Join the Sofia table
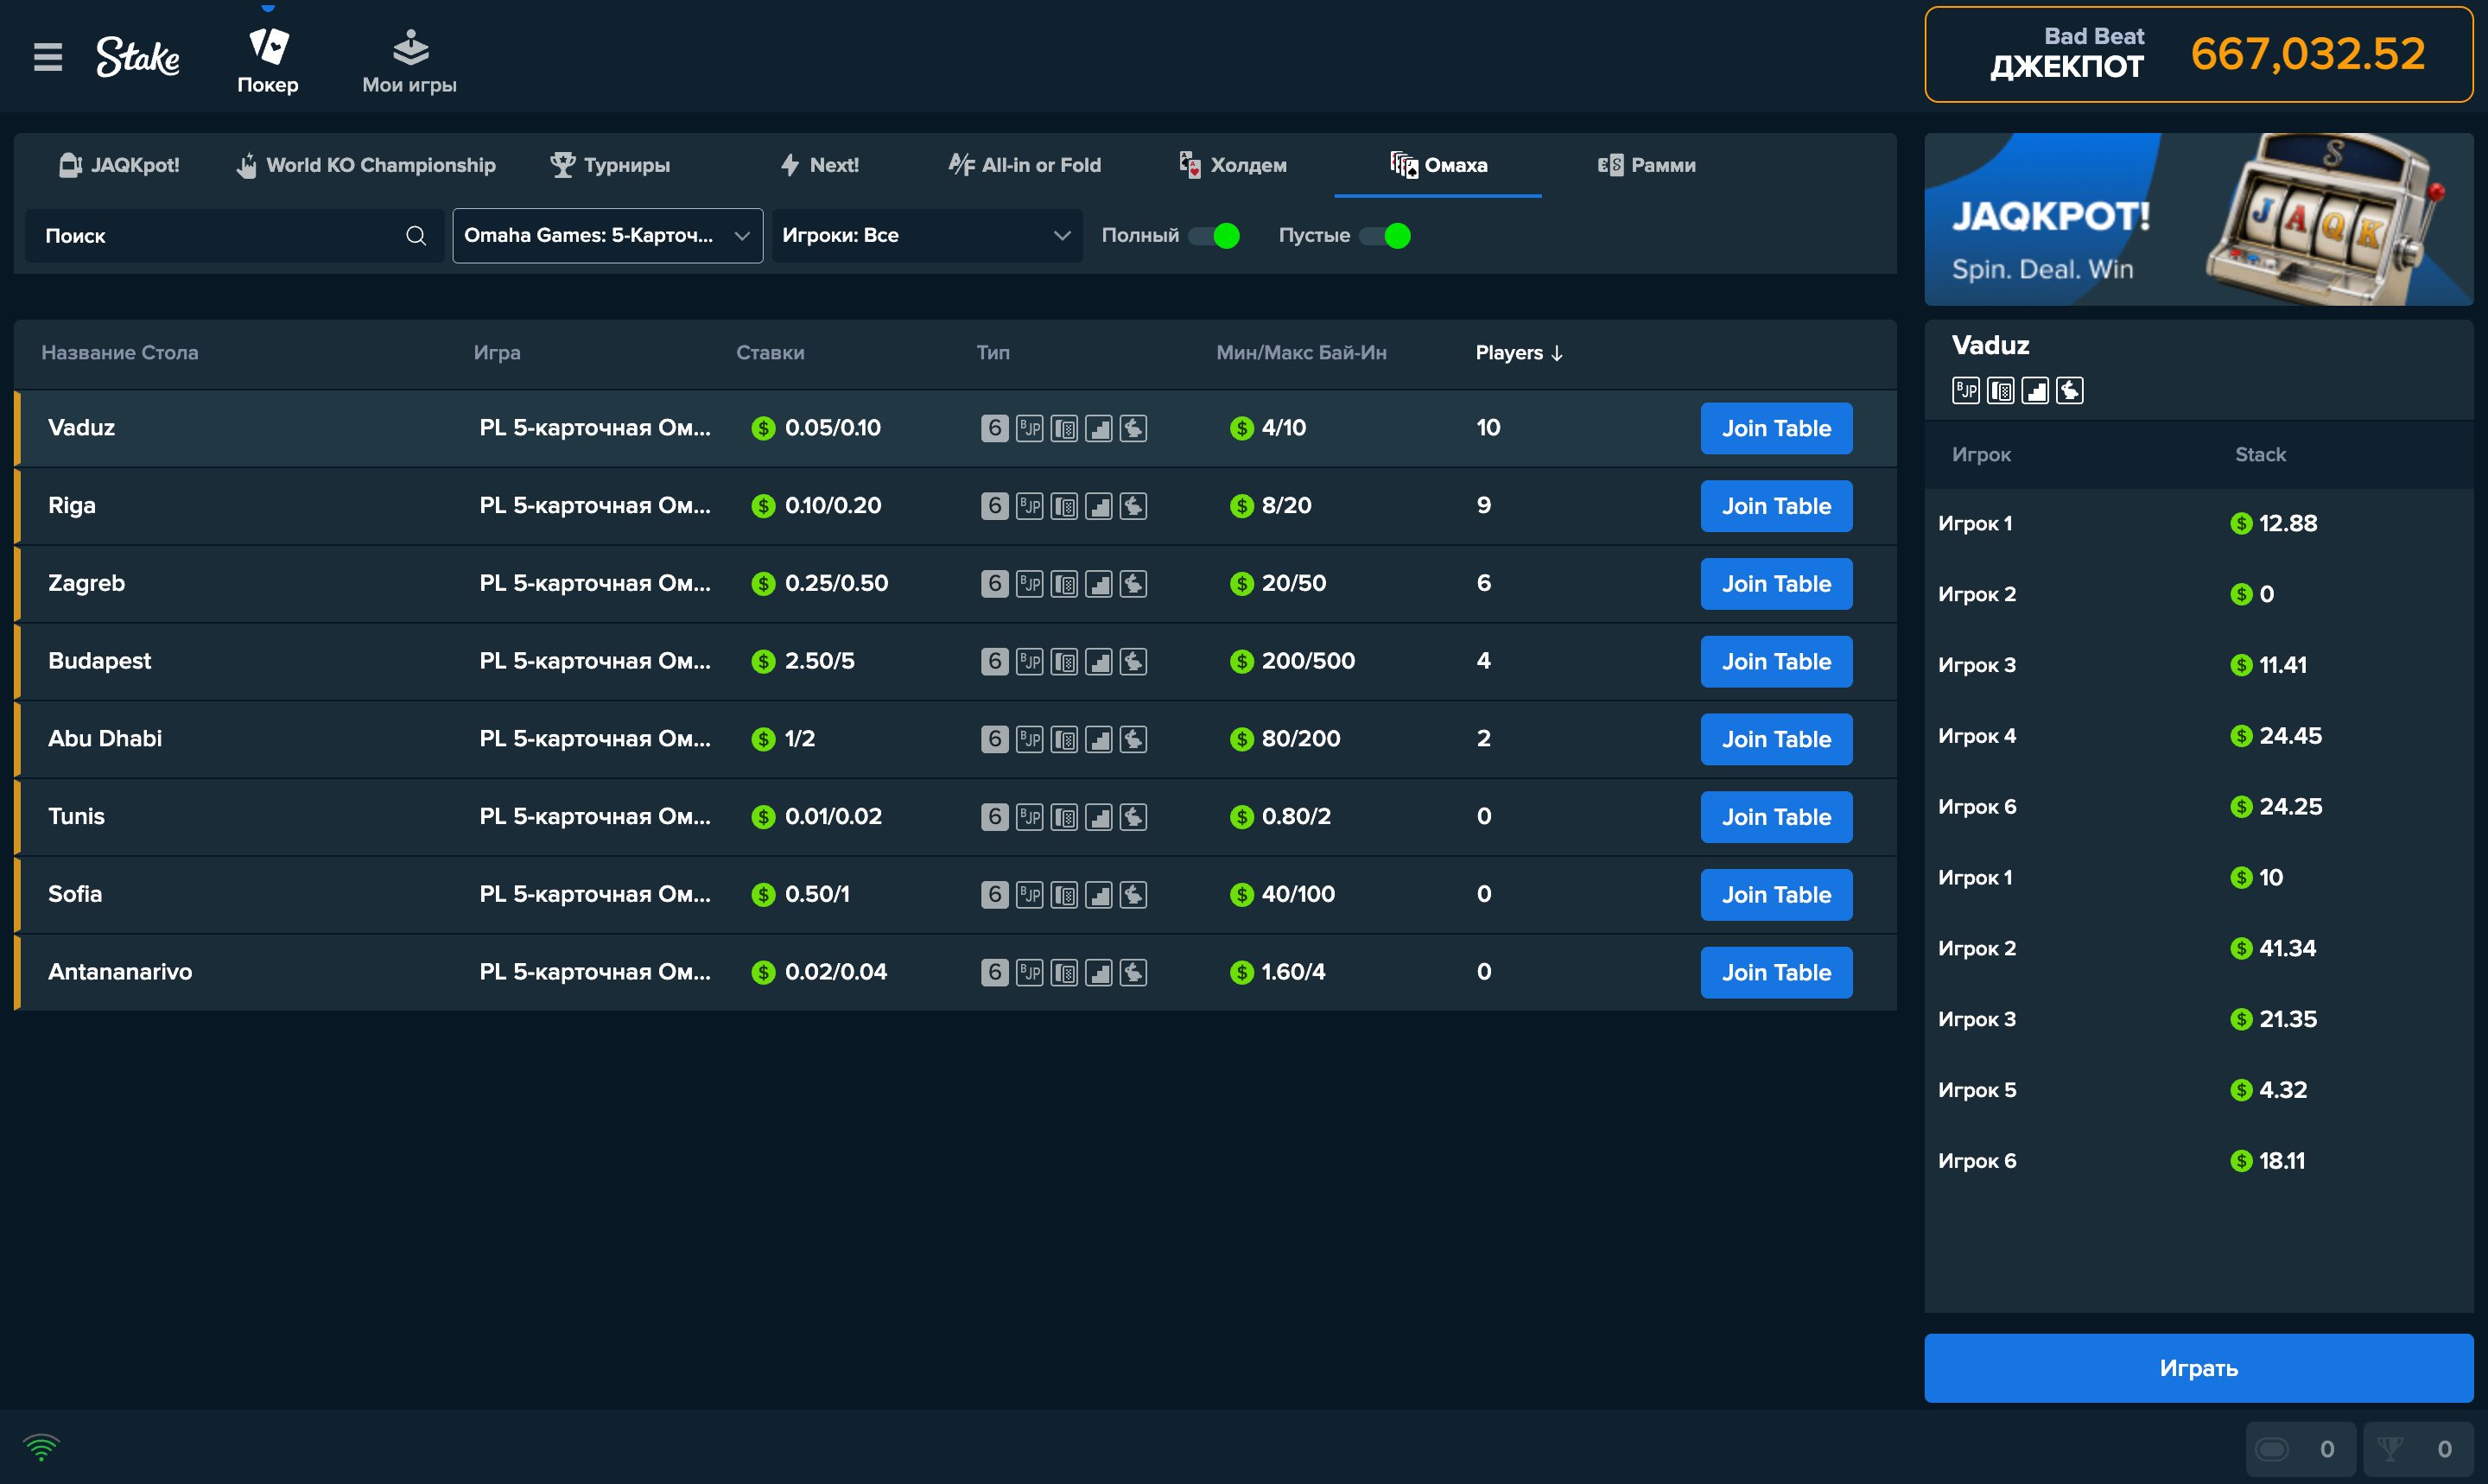Screen dimensions: 2488x1484 pyautogui.click(x=1777, y=895)
